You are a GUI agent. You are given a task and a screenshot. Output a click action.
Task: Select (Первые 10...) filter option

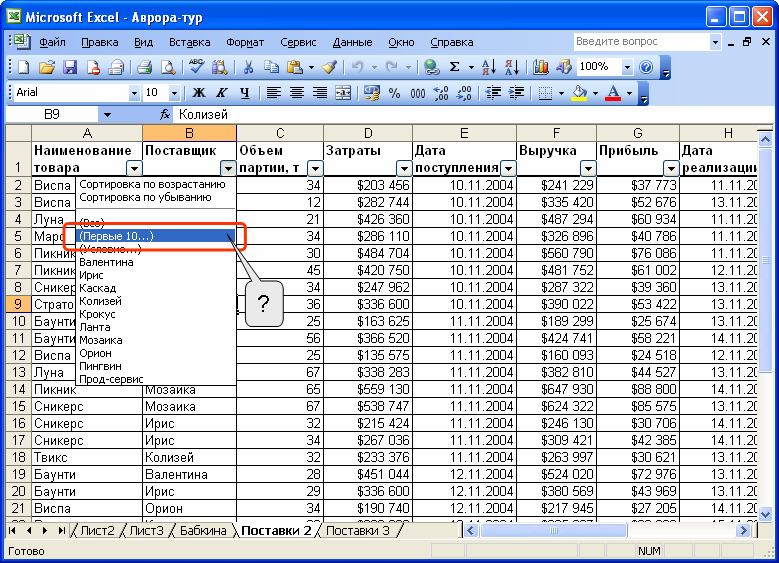coord(116,236)
